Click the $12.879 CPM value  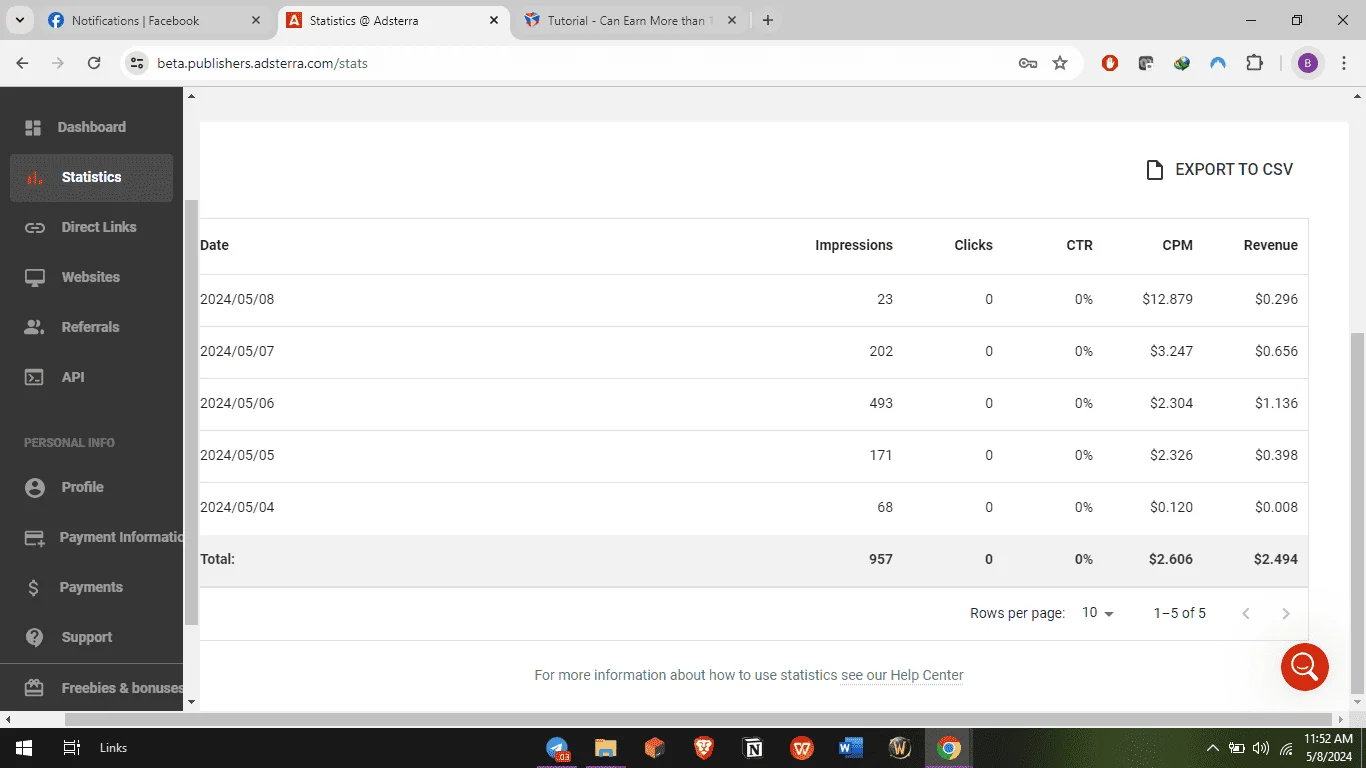pos(1167,299)
